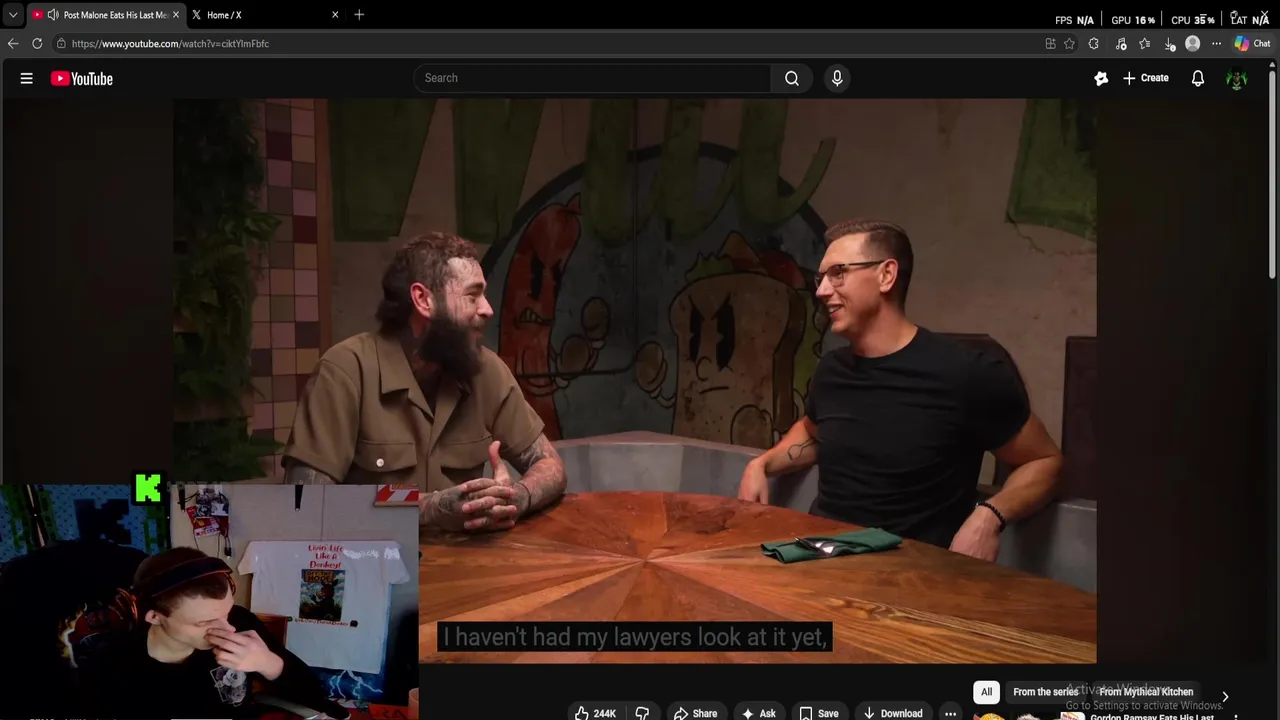
Task: Select the From the series chip
Action: pyautogui.click(x=1045, y=692)
